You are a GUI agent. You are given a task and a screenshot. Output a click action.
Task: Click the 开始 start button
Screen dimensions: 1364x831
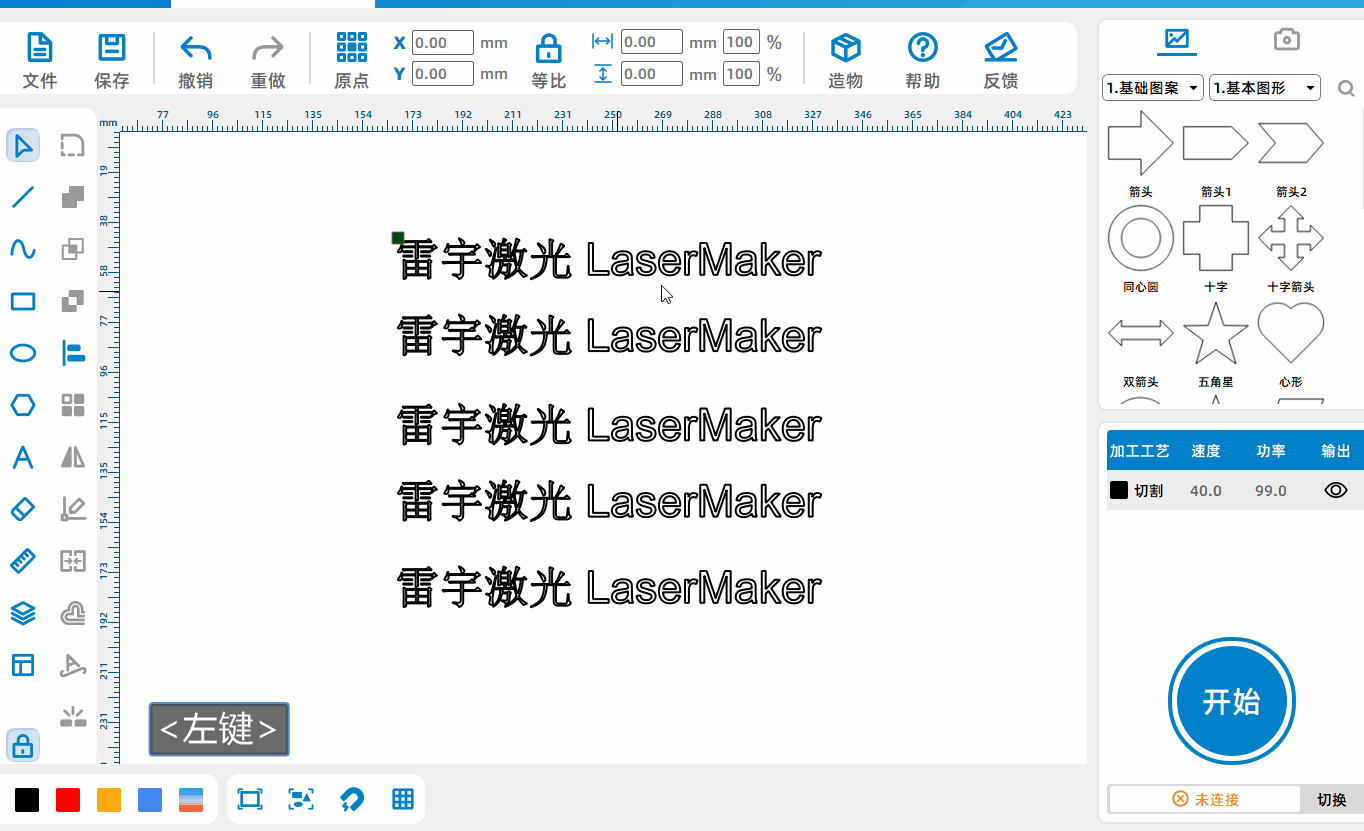tap(1232, 701)
